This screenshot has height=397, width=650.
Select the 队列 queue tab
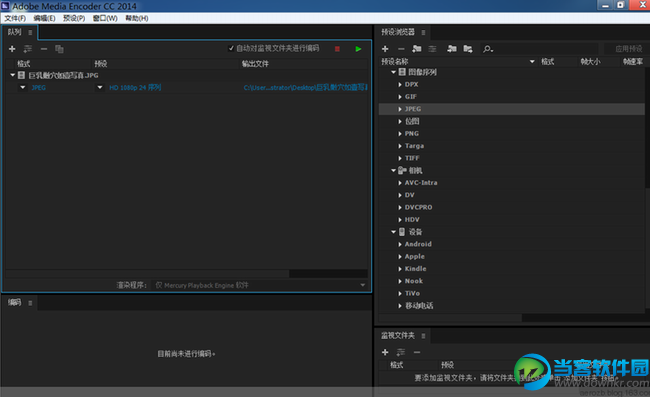tap(15, 32)
